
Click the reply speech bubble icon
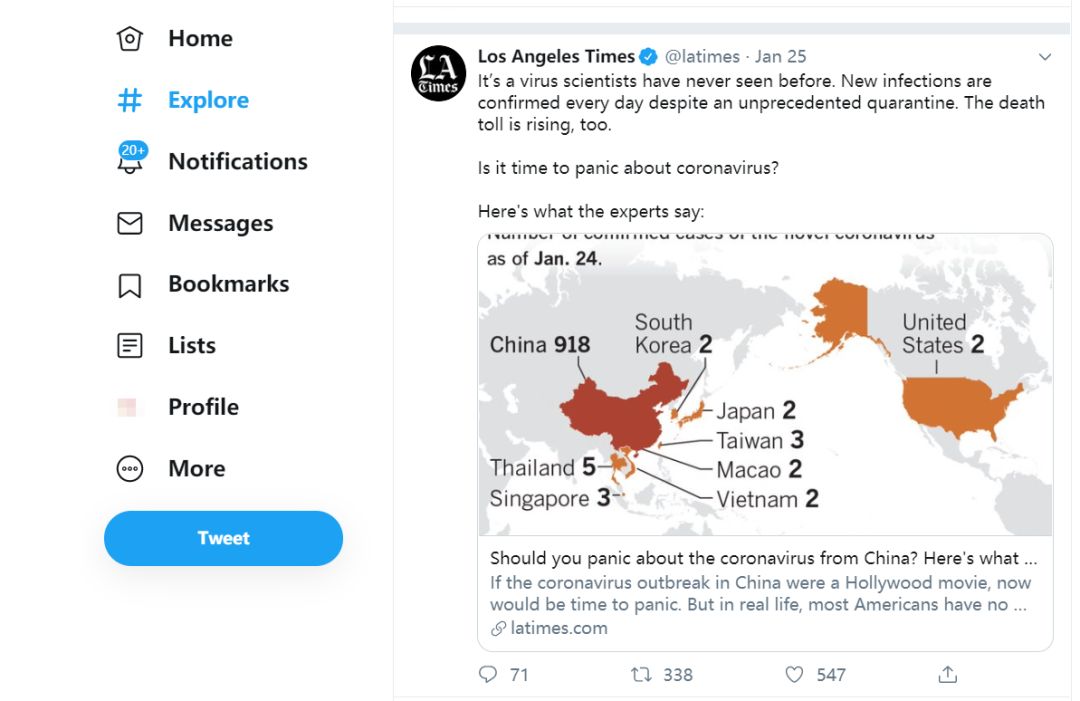[488, 674]
